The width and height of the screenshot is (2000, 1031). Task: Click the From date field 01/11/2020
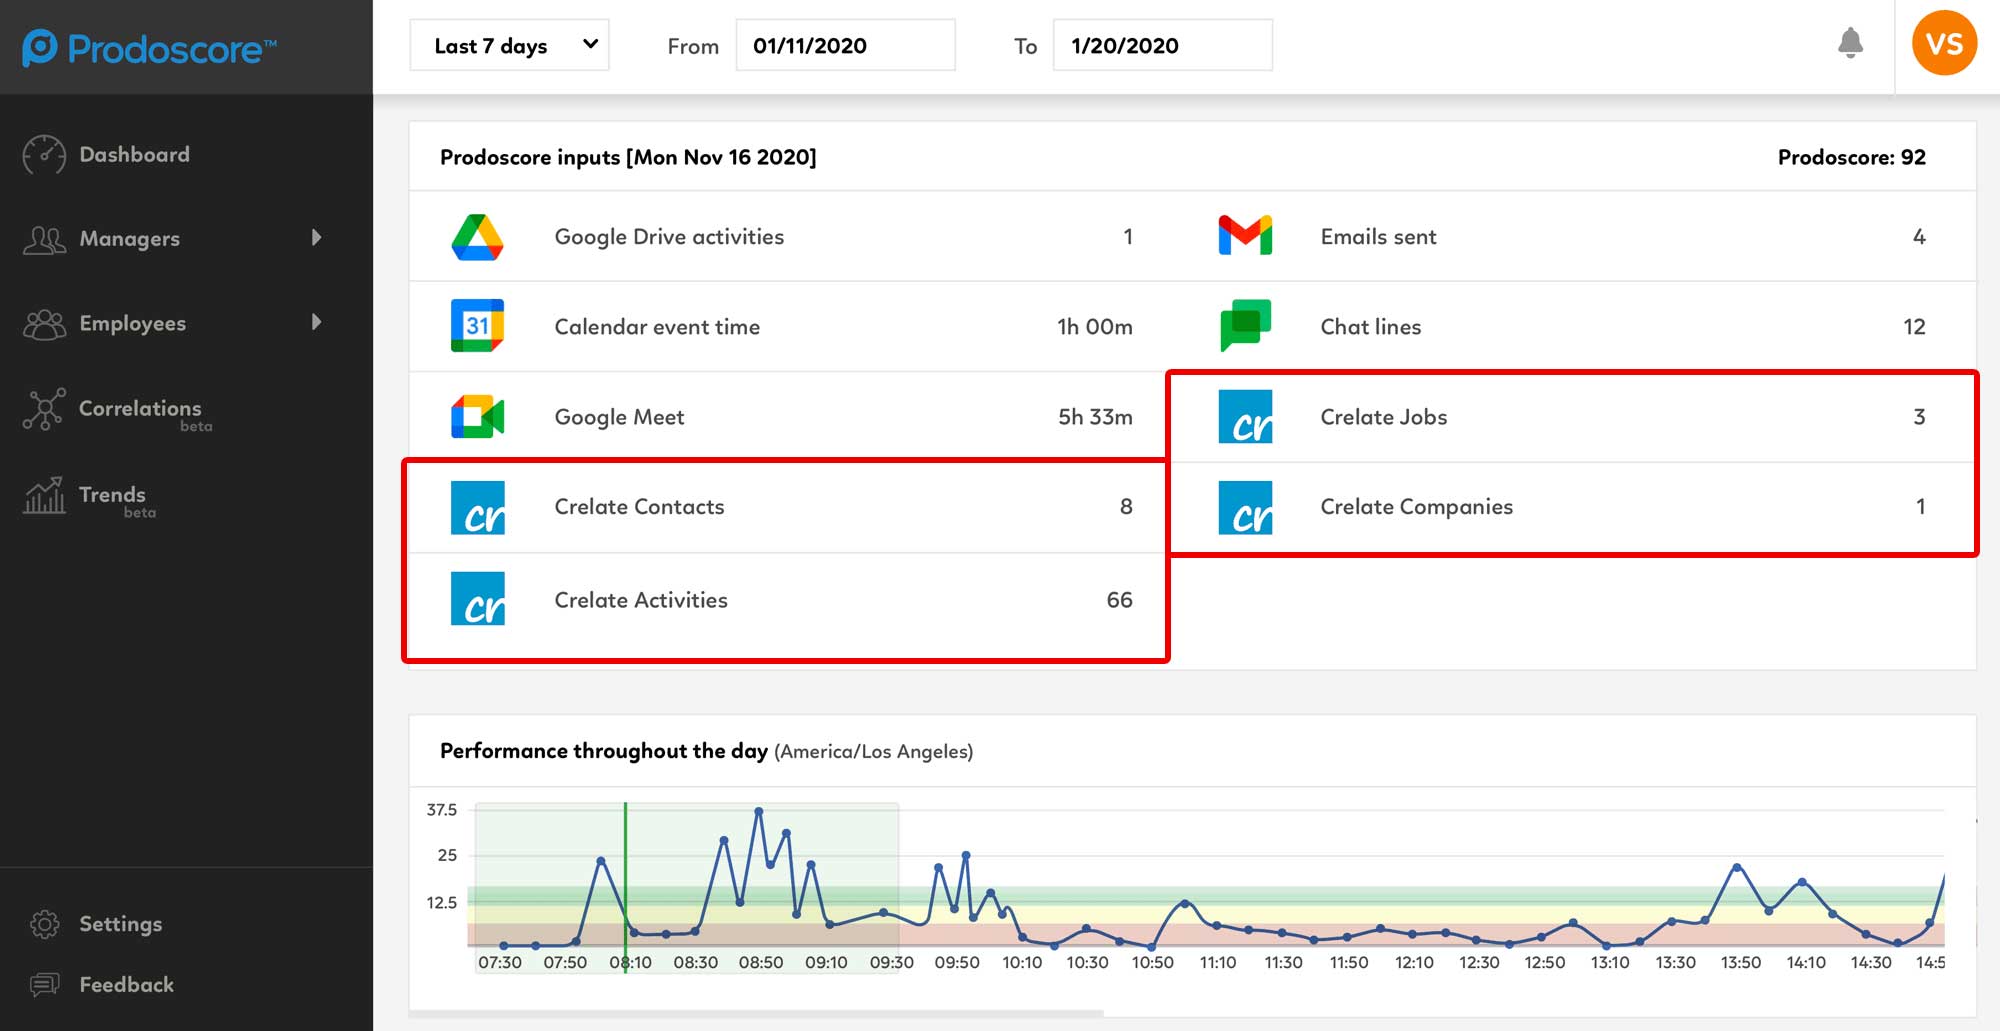(x=845, y=45)
